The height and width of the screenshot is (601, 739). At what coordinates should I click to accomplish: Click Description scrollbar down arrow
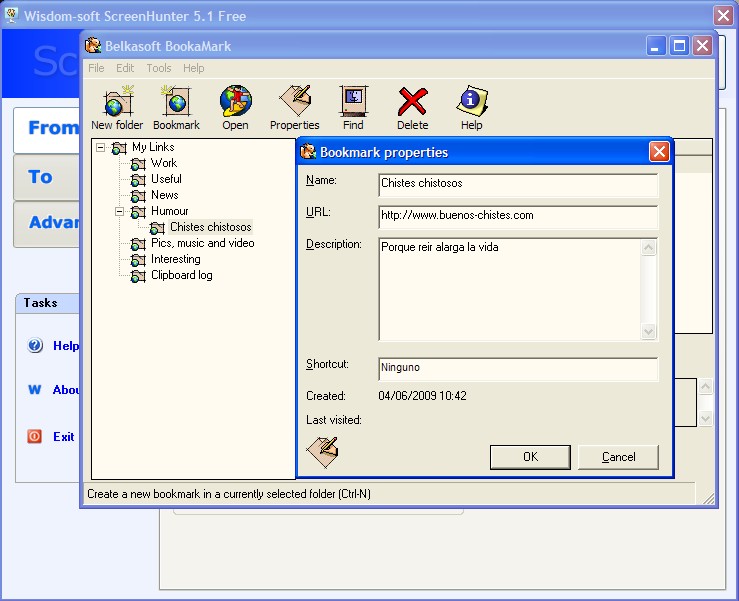[x=649, y=331]
